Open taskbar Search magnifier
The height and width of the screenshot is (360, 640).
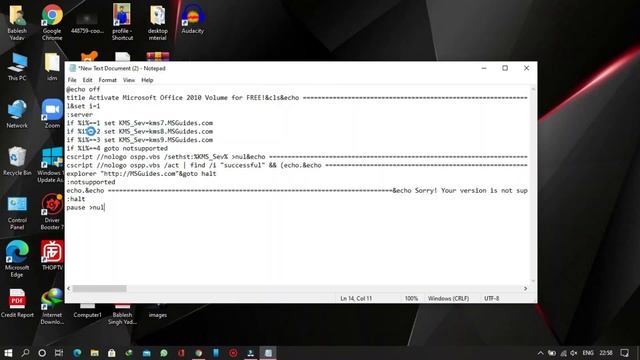pos(25,353)
